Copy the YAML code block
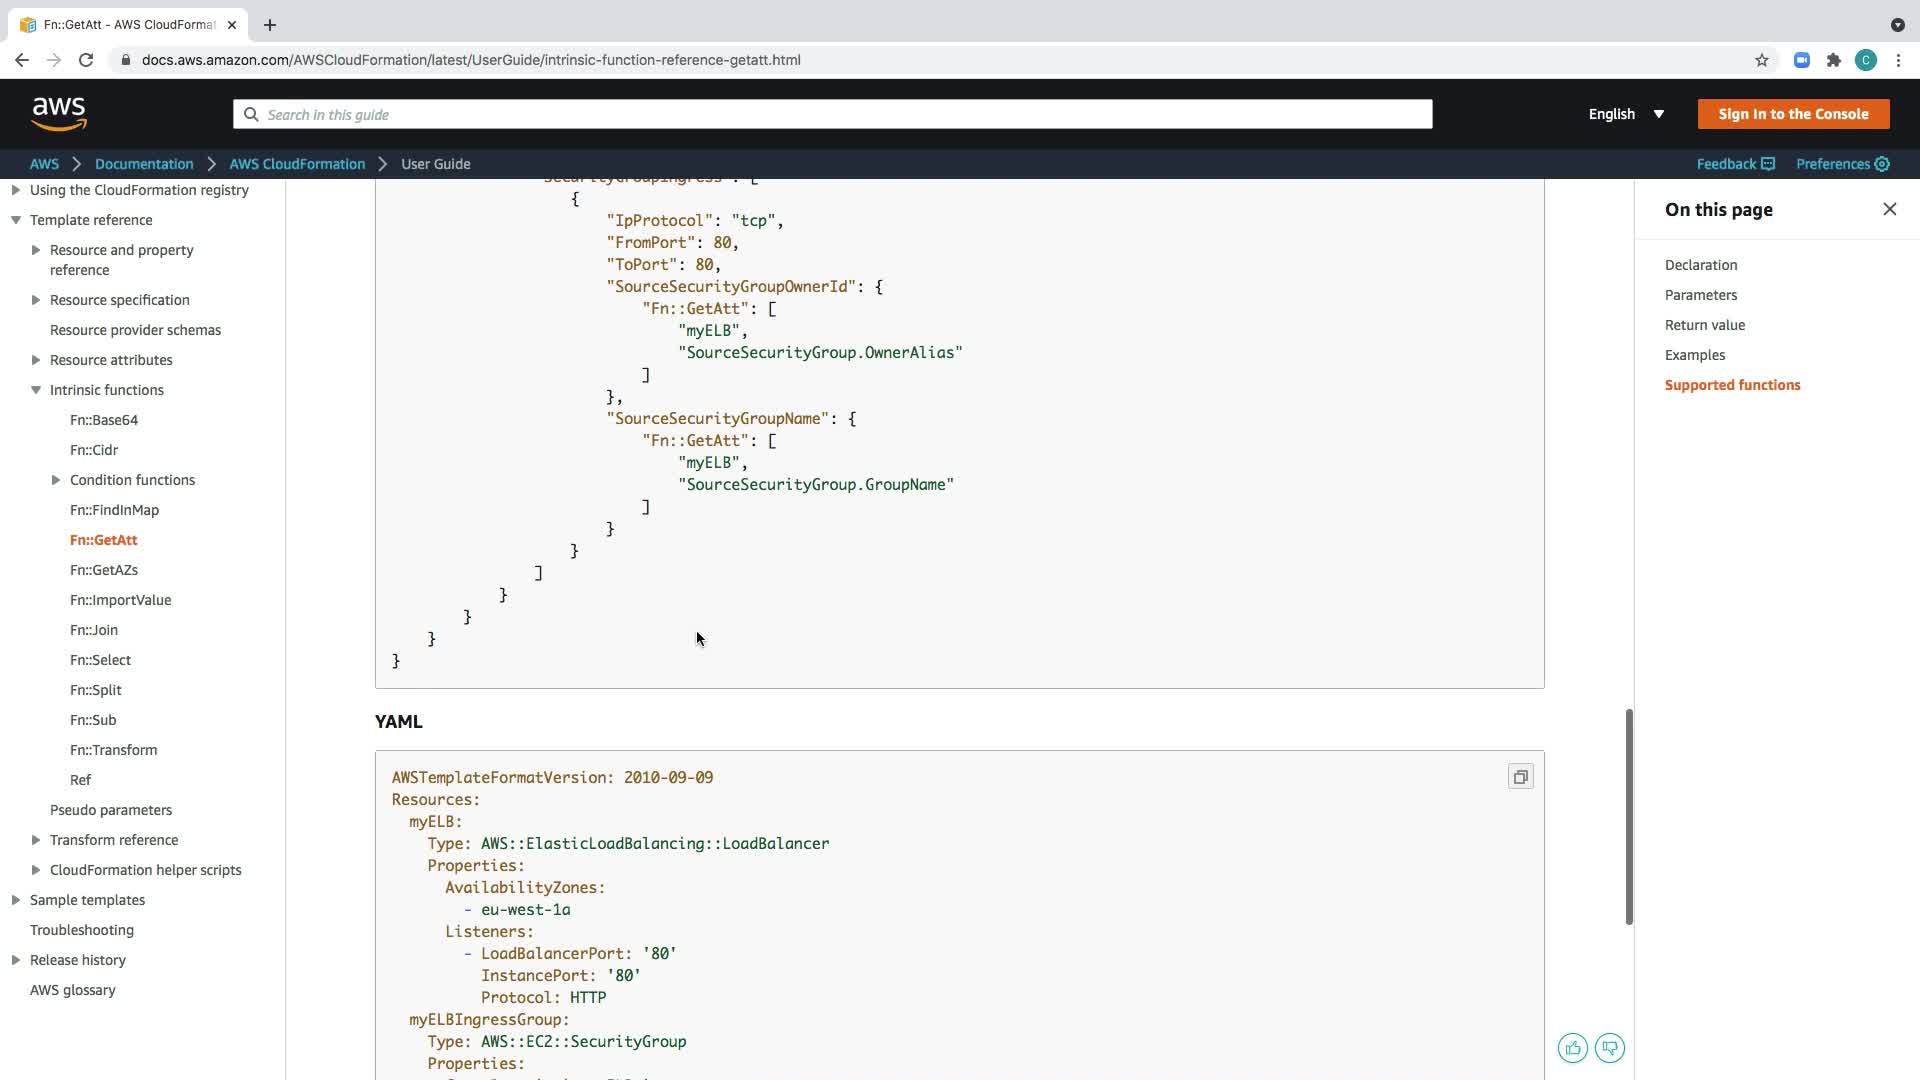This screenshot has width=1920, height=1080. click(1520, 777)
